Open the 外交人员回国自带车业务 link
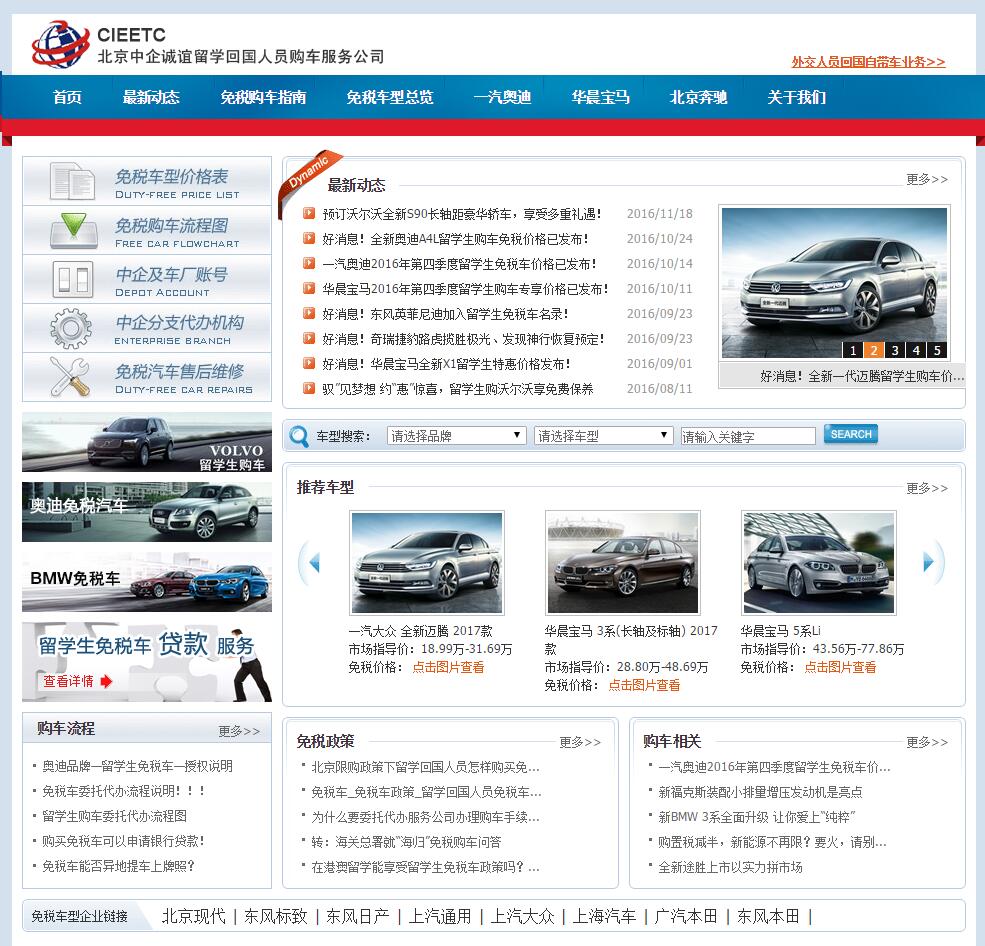Screen dimensions: 985x946 [868, 62]
